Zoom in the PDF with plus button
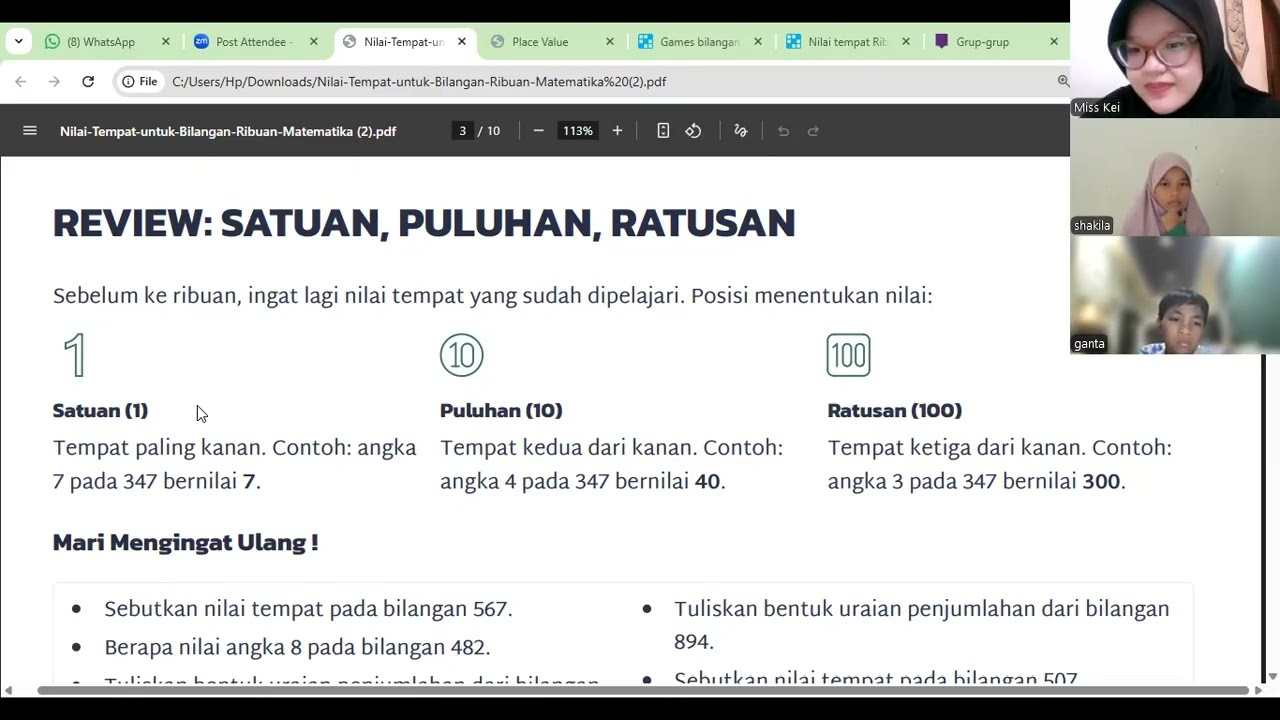The width and height of the screenshot is (1280, 720). 617,131
